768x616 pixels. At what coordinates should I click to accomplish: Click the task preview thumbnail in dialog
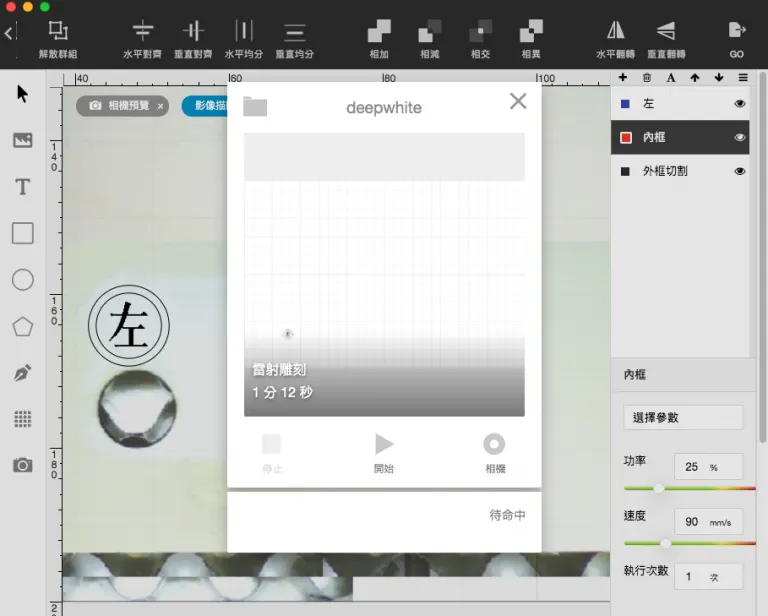[384, 274]
